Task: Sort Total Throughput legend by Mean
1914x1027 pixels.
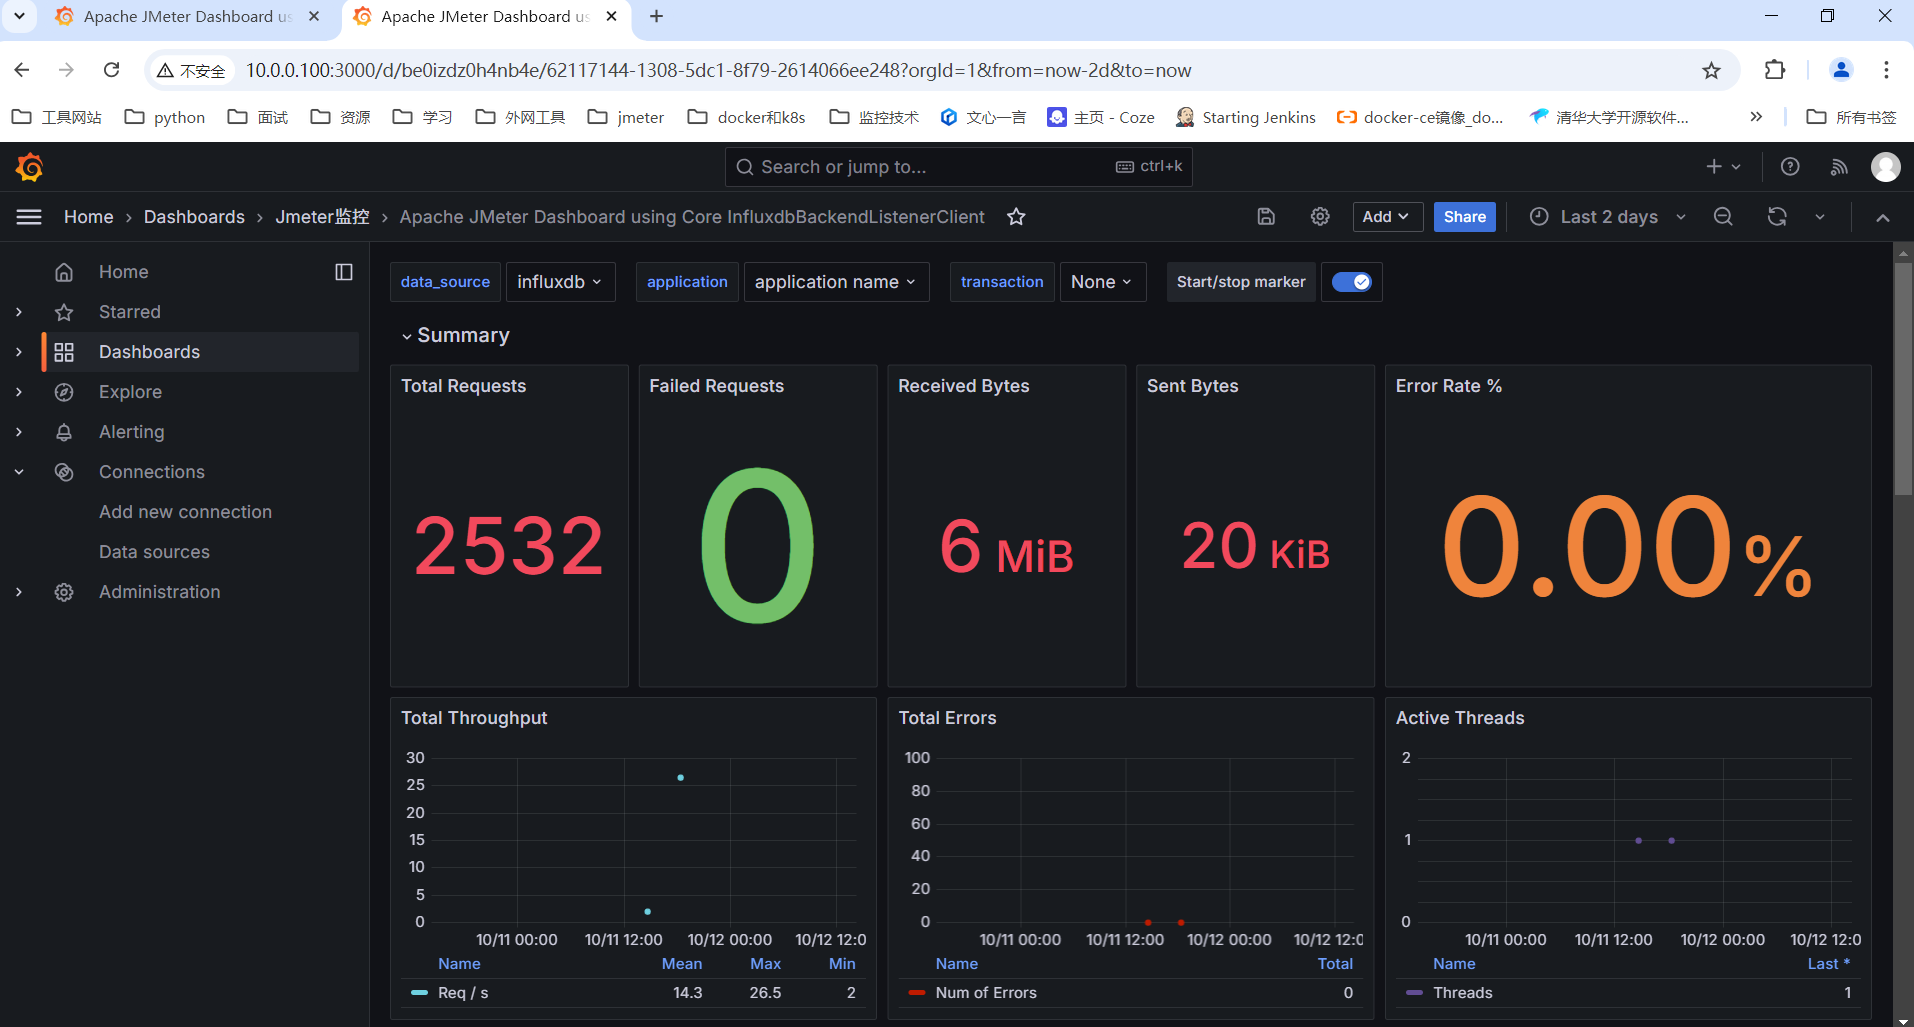Action: click(x=682, y=964)
